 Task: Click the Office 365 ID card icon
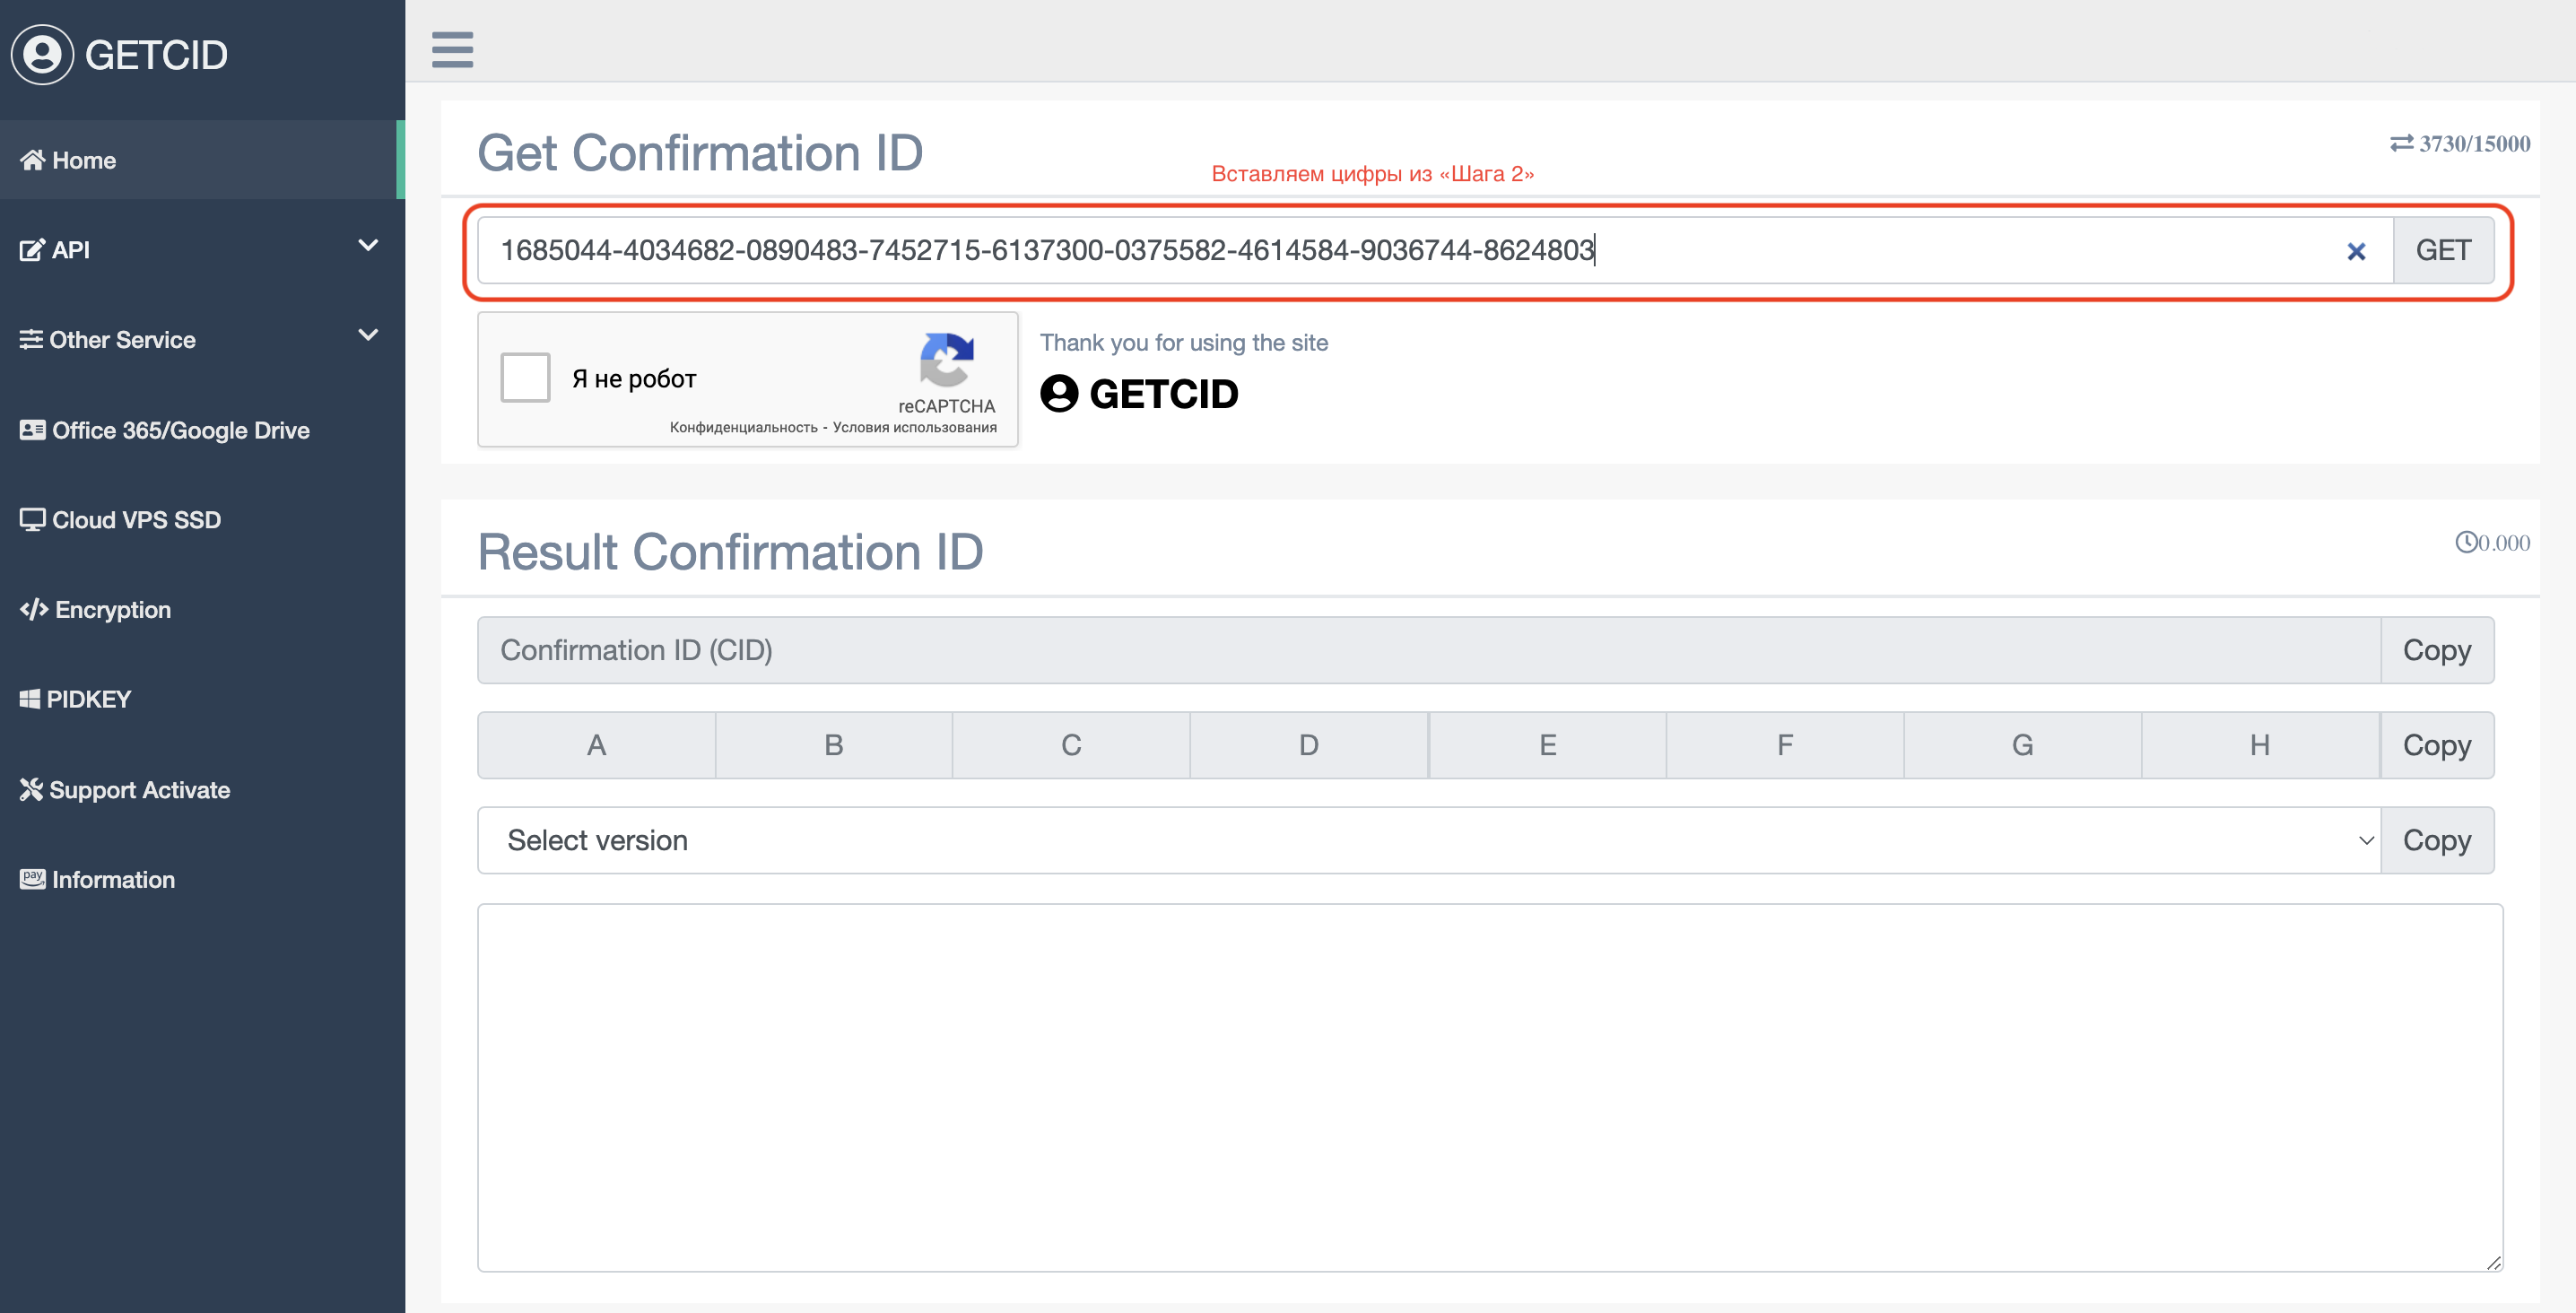32,430
